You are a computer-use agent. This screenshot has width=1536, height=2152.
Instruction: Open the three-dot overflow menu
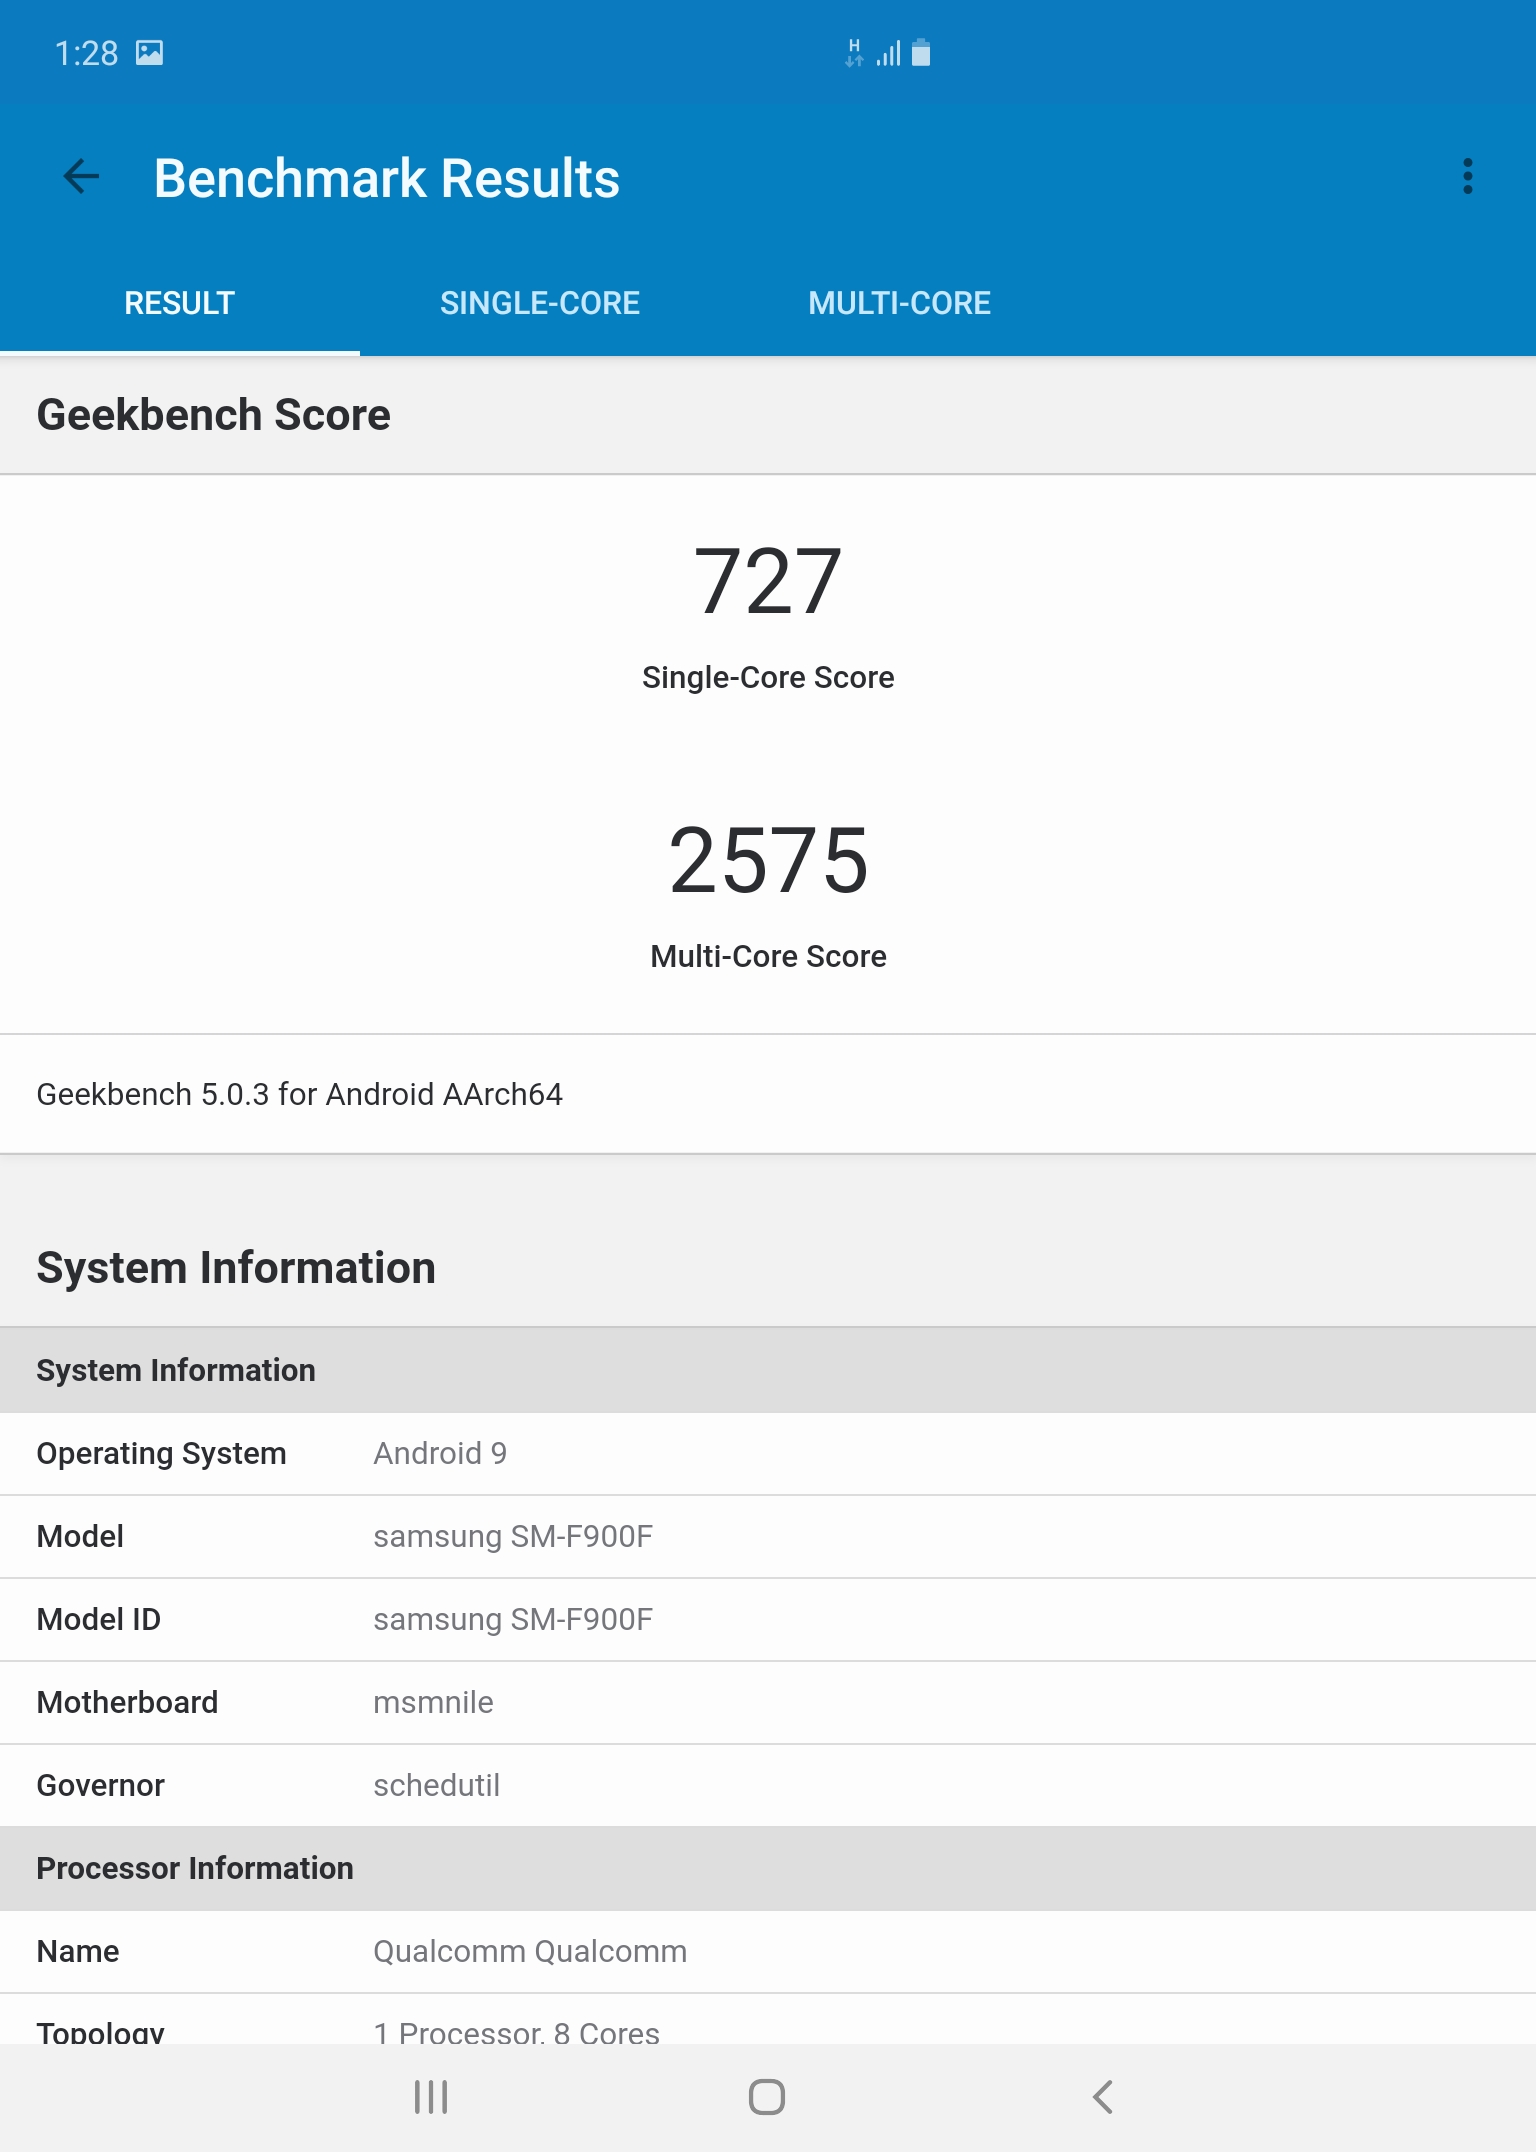(1467, 177)
